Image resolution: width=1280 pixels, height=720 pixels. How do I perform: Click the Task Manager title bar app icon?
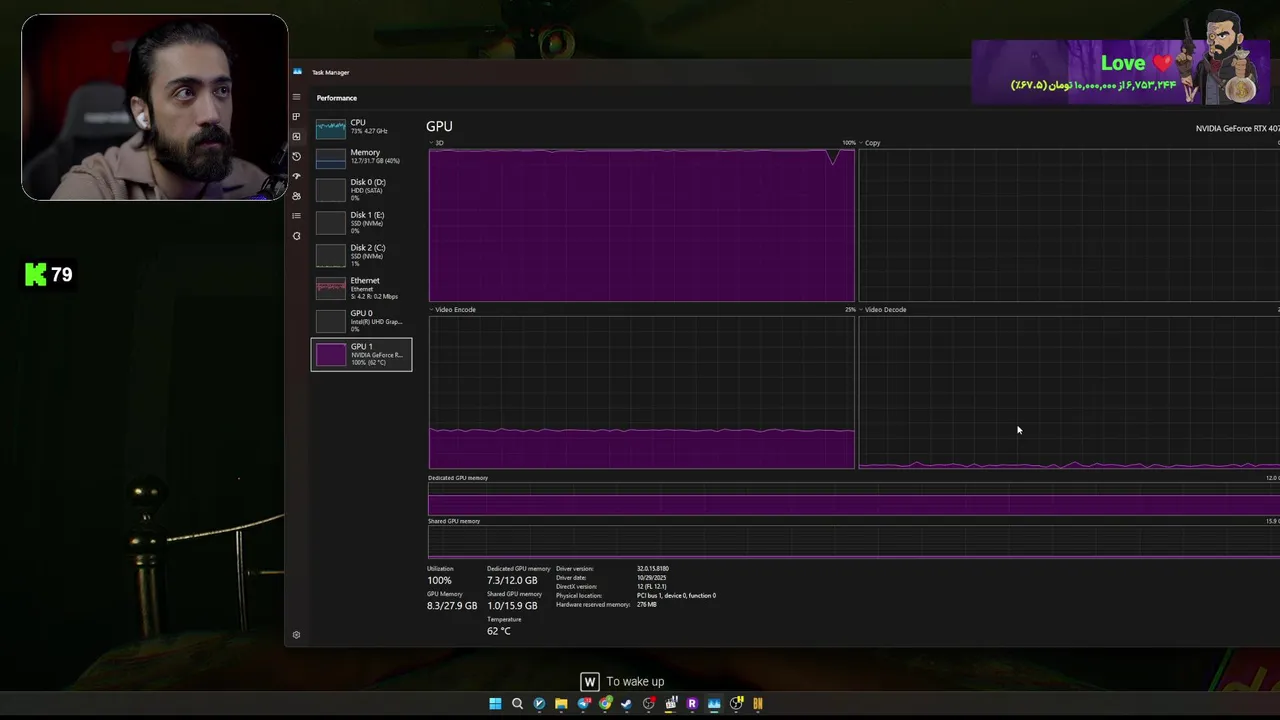point(297,72)
